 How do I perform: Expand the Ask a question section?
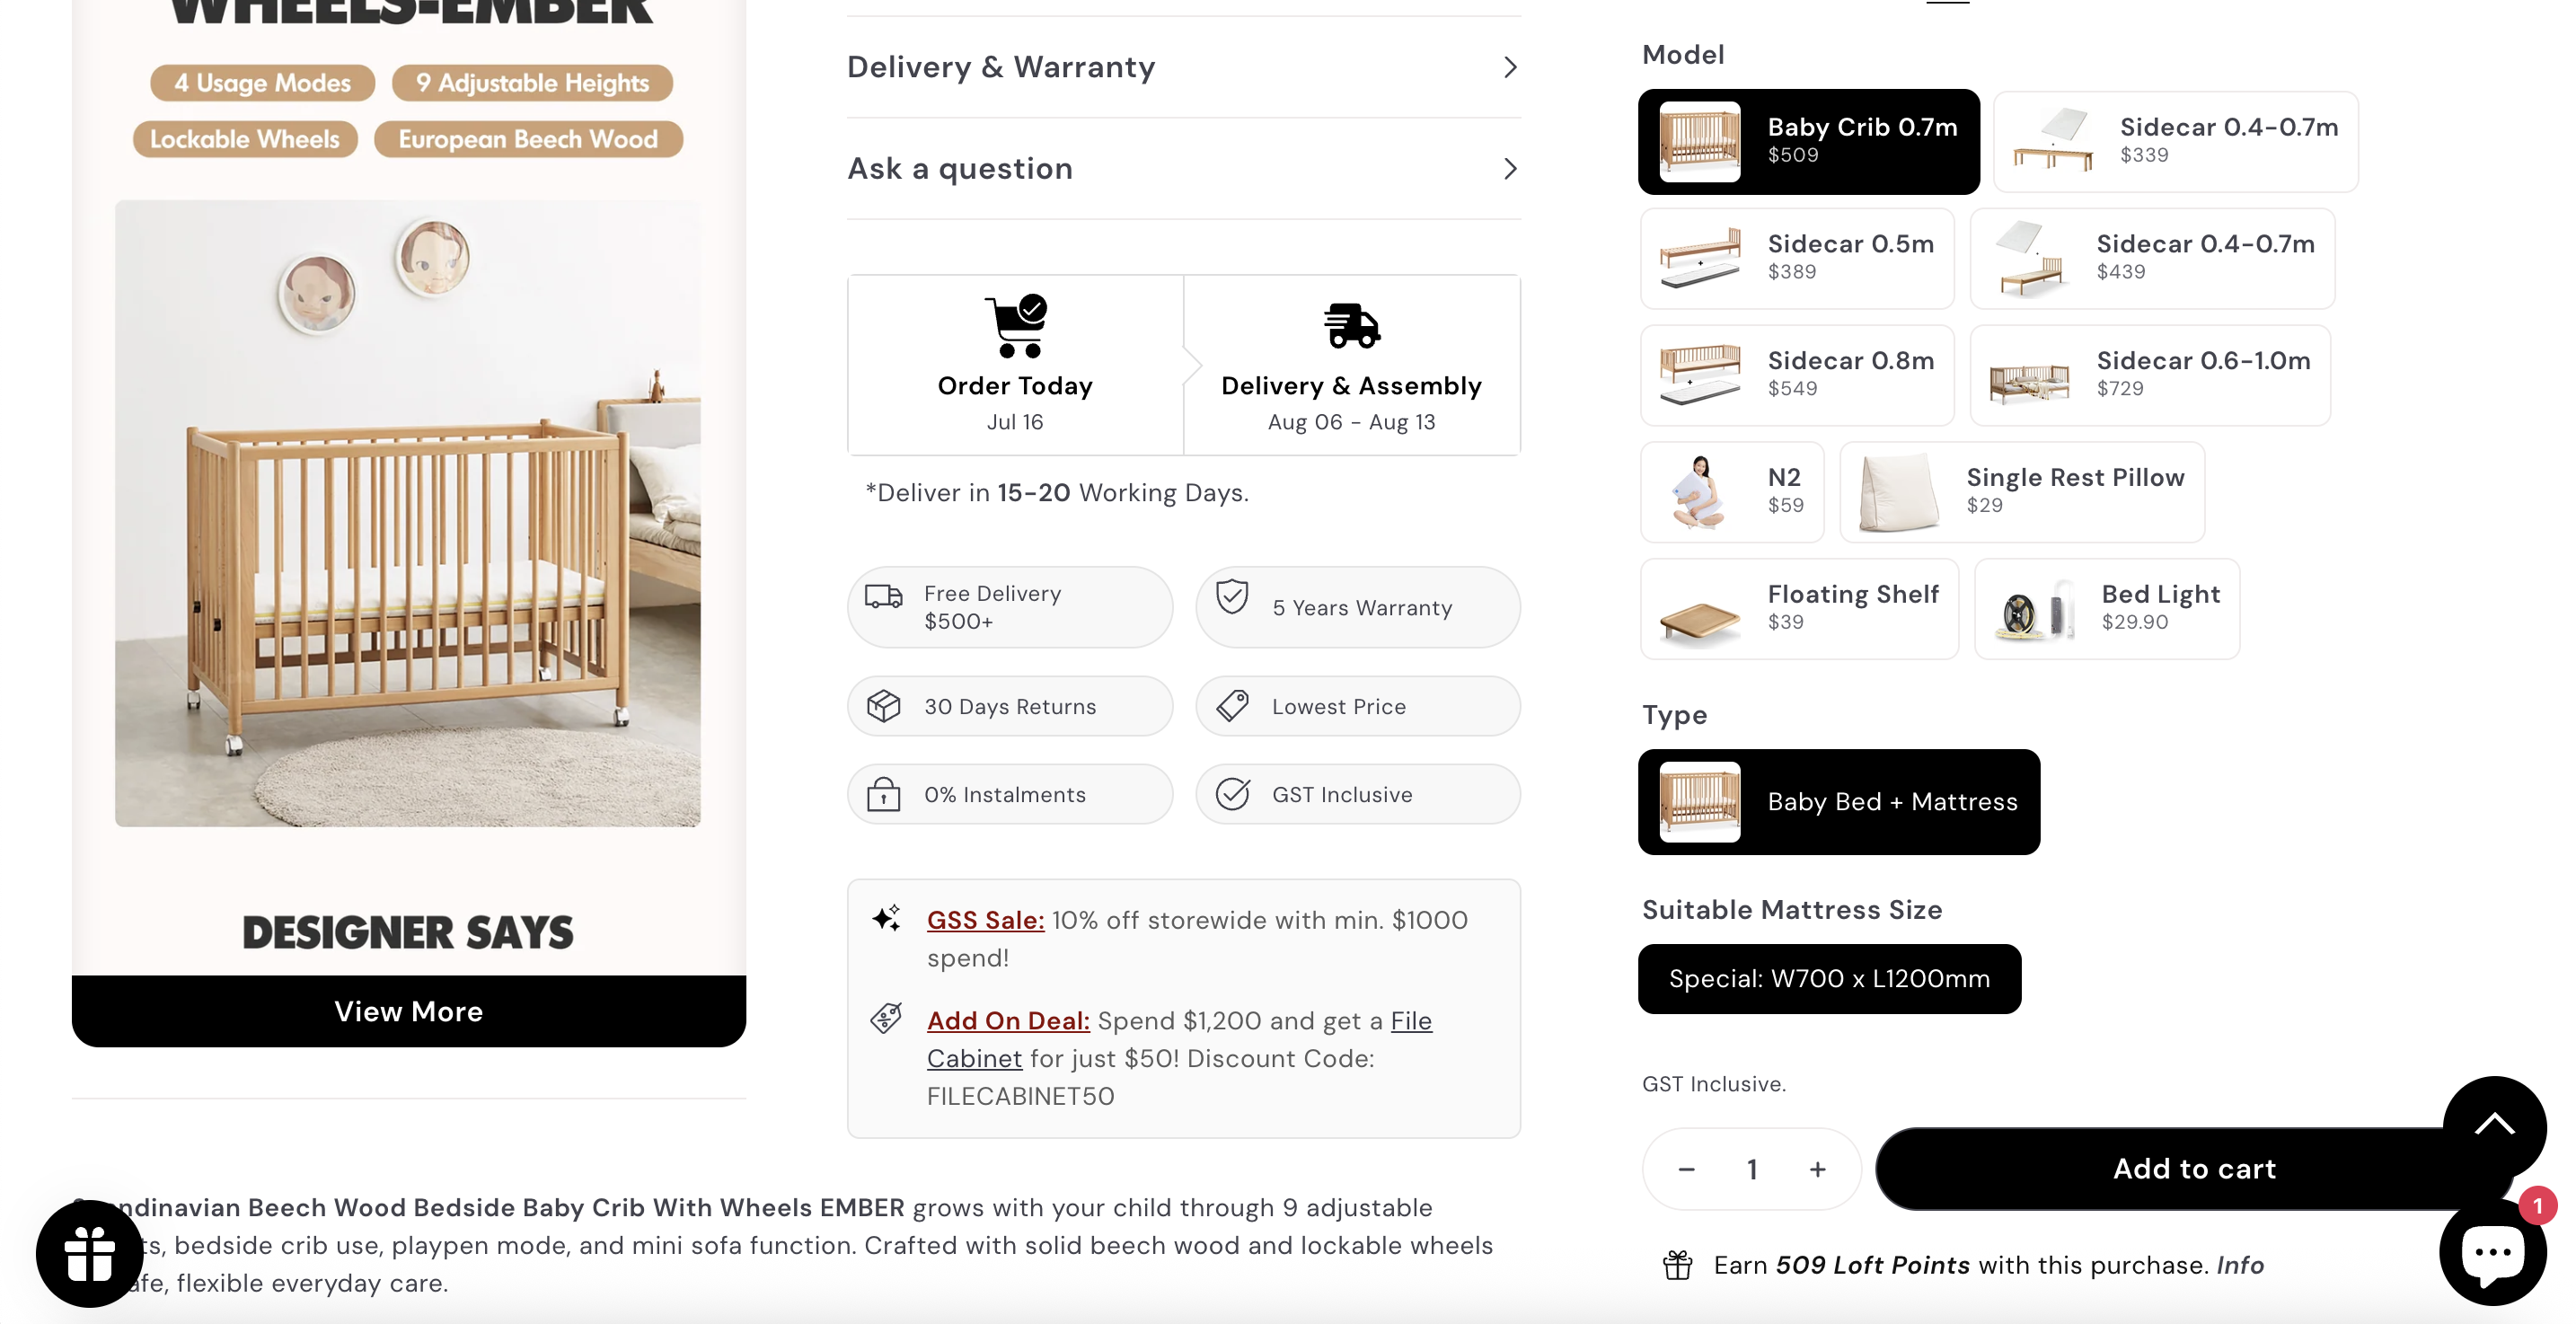pyautogui.click(x=1183, y=168)
